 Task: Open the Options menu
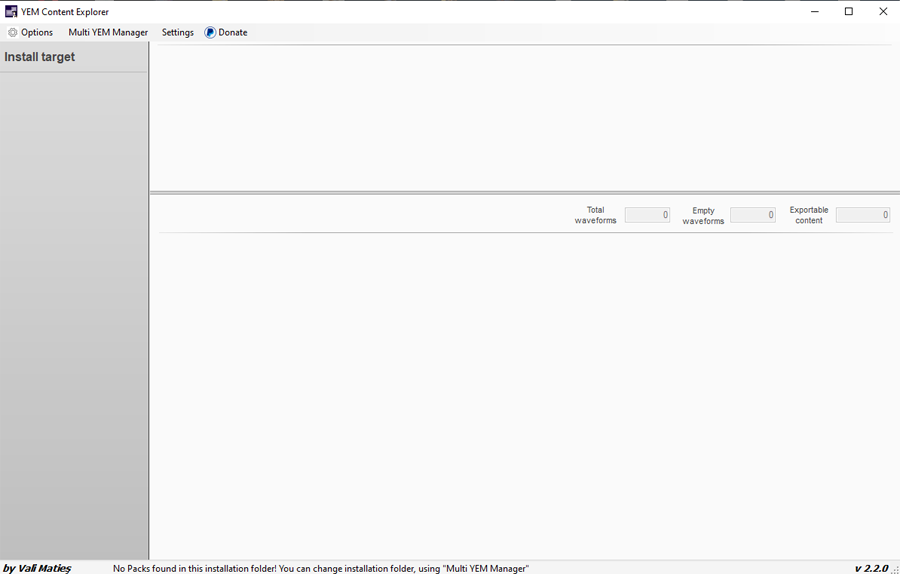tap(30, 33)
